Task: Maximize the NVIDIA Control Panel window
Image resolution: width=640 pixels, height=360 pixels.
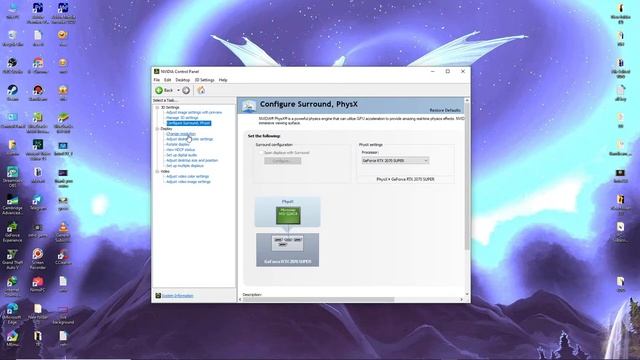Action: [x=448, y=71]
